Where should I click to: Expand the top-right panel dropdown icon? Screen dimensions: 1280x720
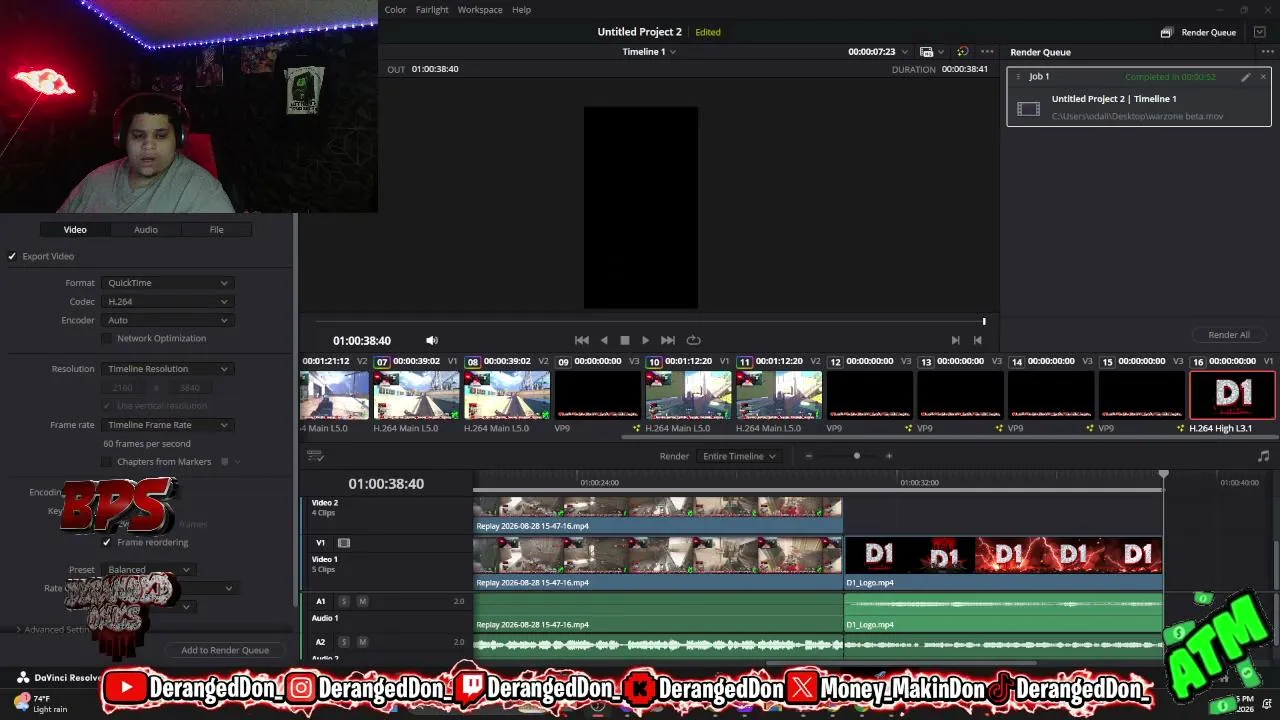coord(1260,32)
